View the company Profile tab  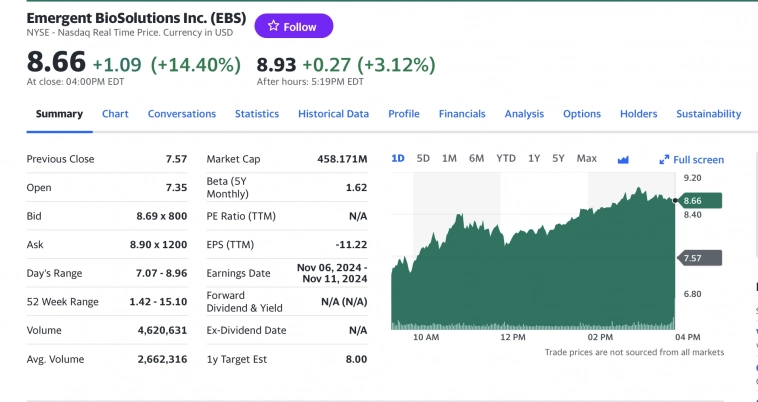click(x=404, y=114)
